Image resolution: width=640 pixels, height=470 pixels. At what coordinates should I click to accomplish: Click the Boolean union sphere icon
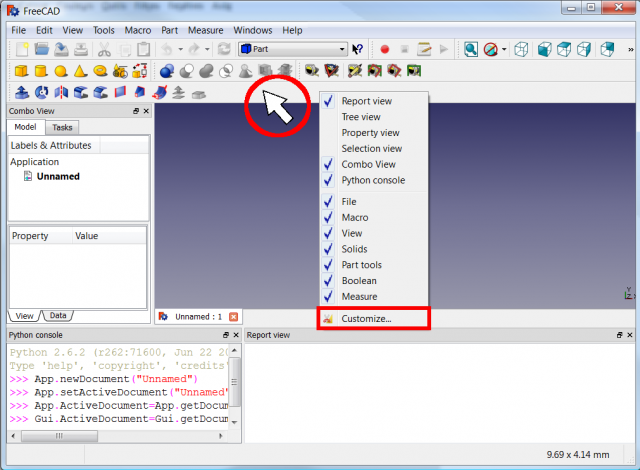[167, 71]
